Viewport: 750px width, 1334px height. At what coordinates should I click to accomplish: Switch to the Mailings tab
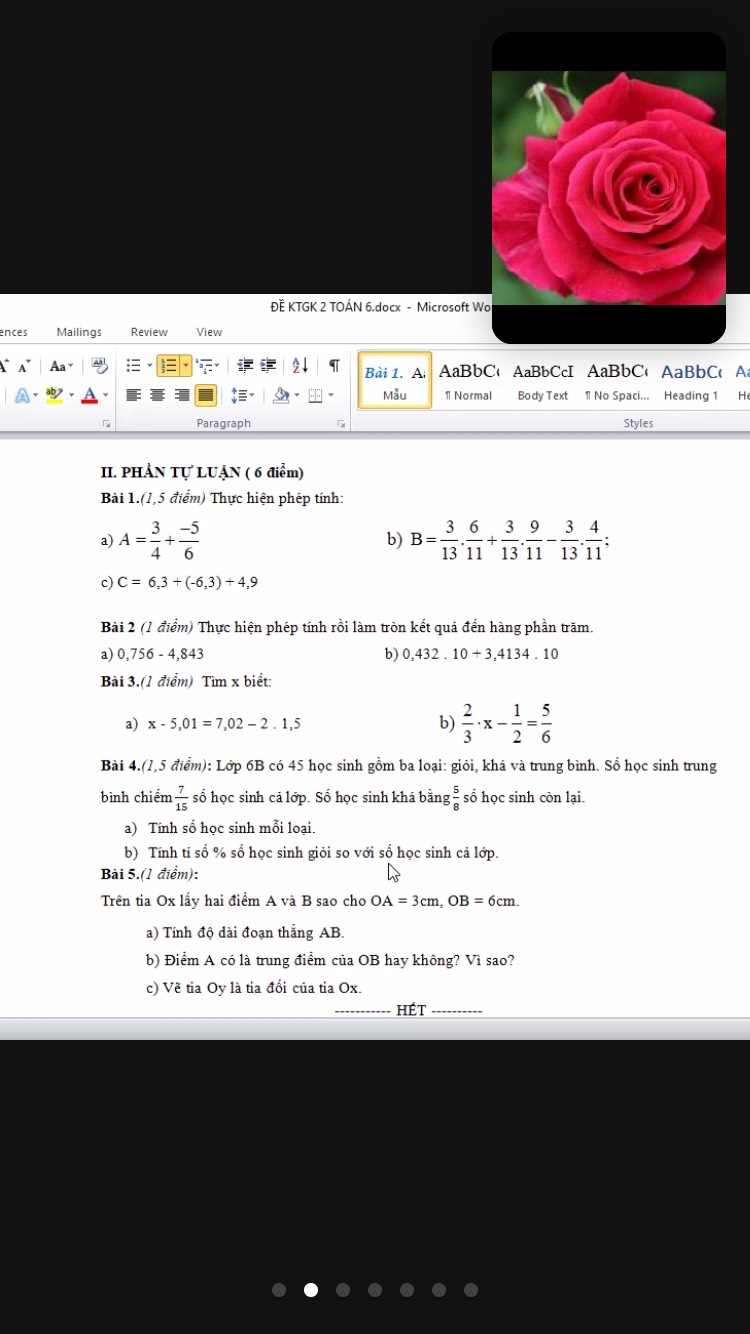coord(79,332)
